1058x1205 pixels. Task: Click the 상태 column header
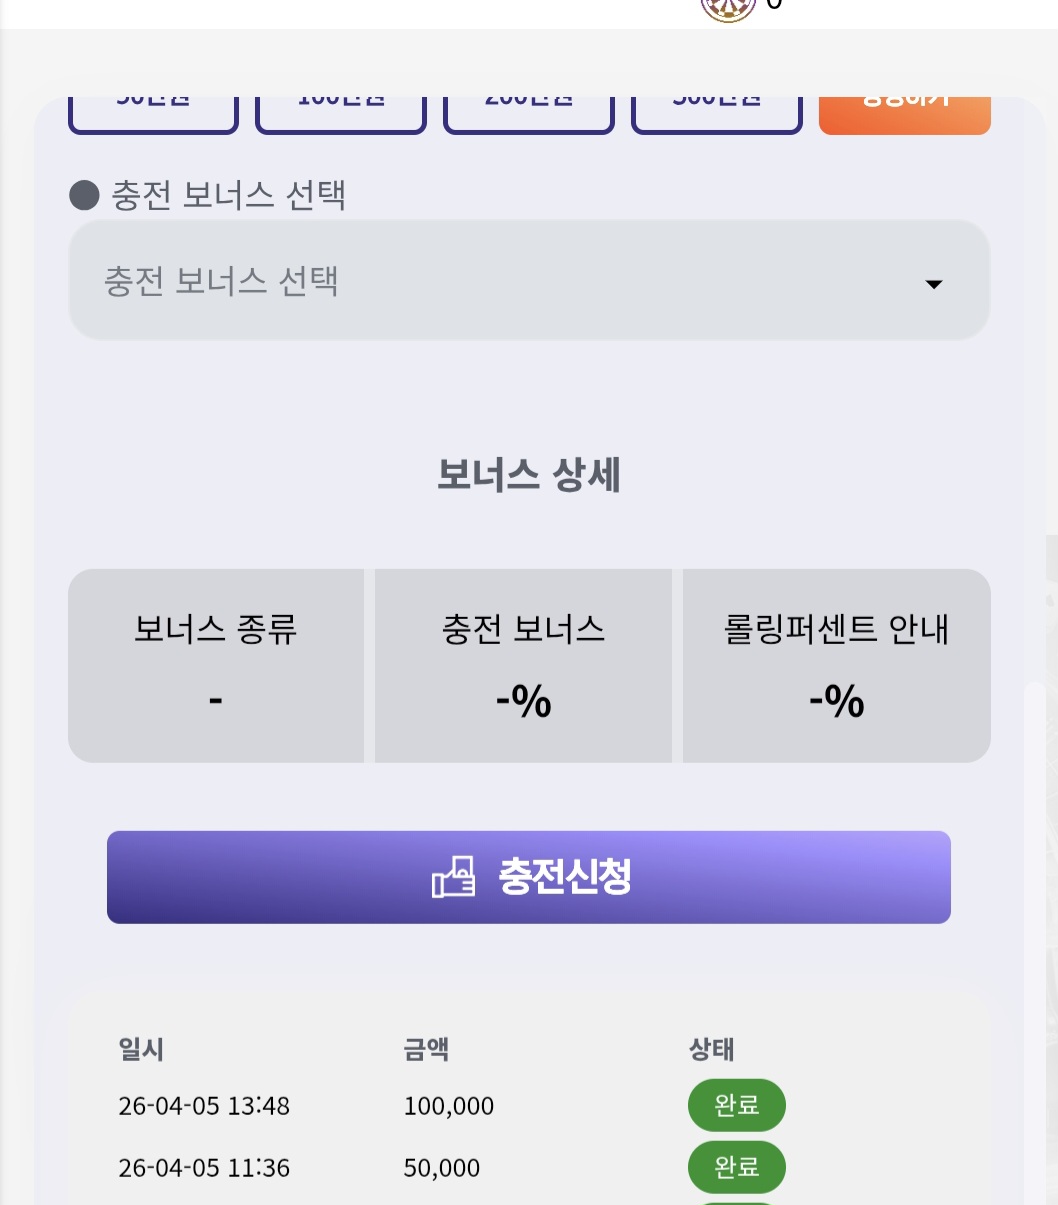click(x=712, y=1049)
